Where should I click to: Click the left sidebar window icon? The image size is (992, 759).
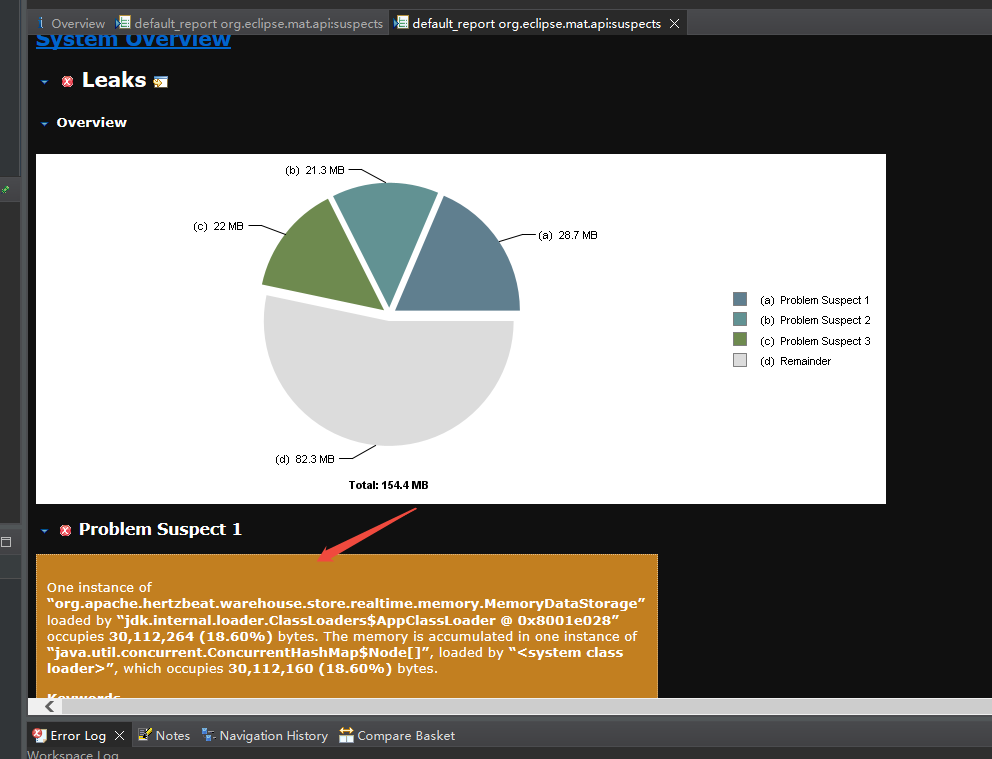click(x=6, y=542)
